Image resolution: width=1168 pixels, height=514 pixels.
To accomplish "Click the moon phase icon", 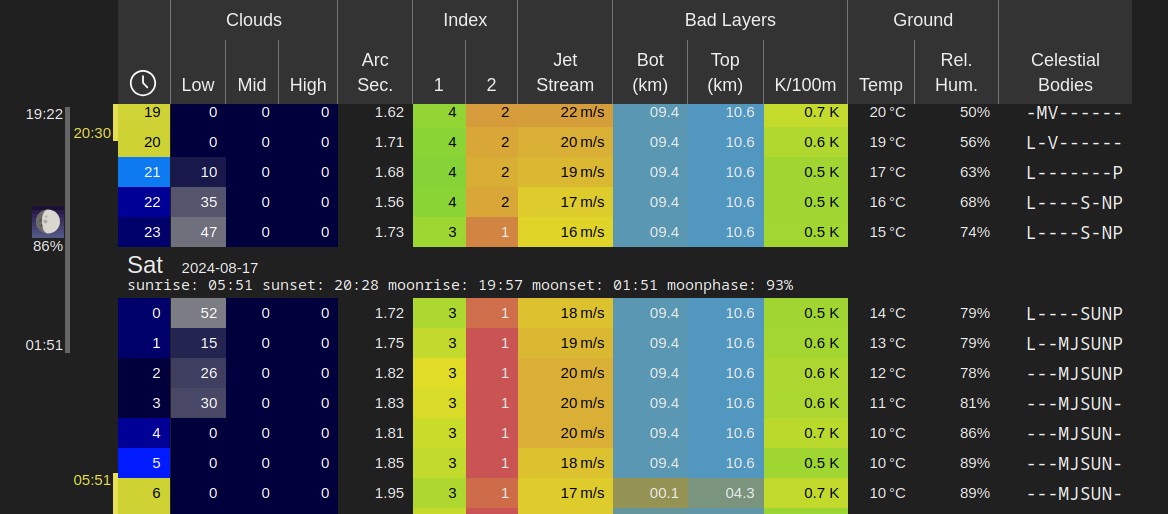I will click(47, 222).
